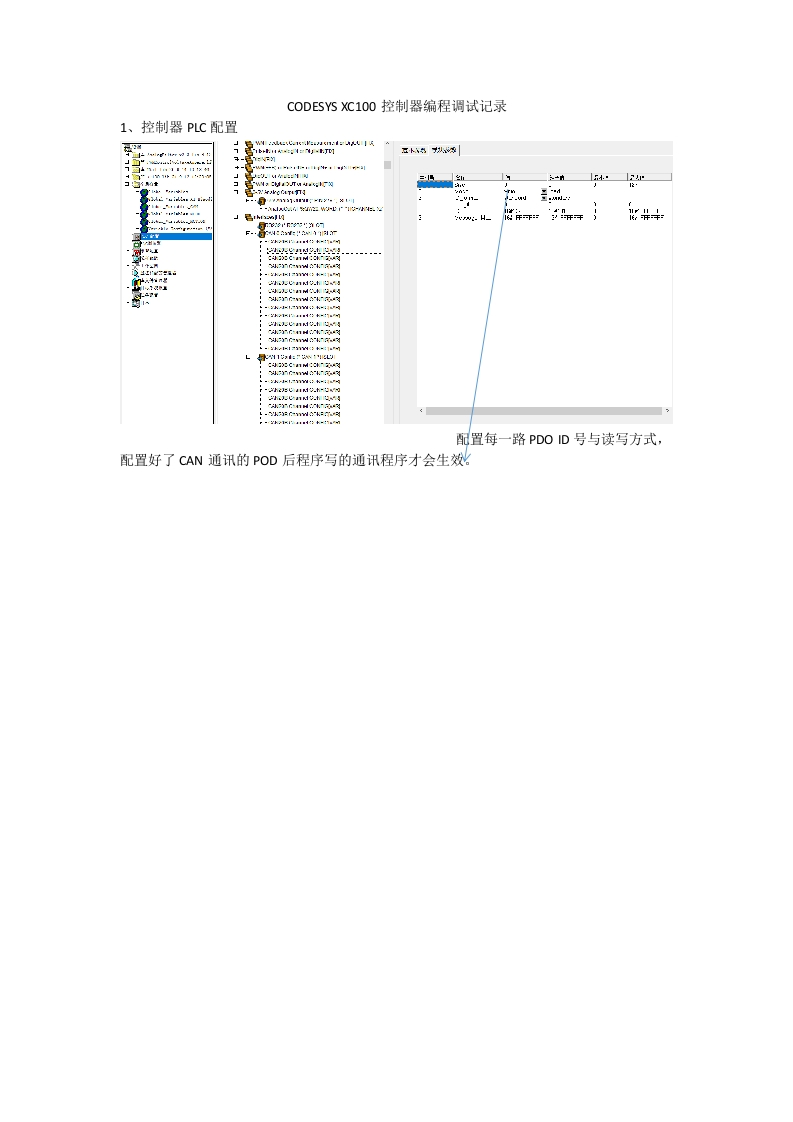Click the active second tab above the table
This screenshot has height=1122, width=793.
pyautogui.click(x=444, y=150)
